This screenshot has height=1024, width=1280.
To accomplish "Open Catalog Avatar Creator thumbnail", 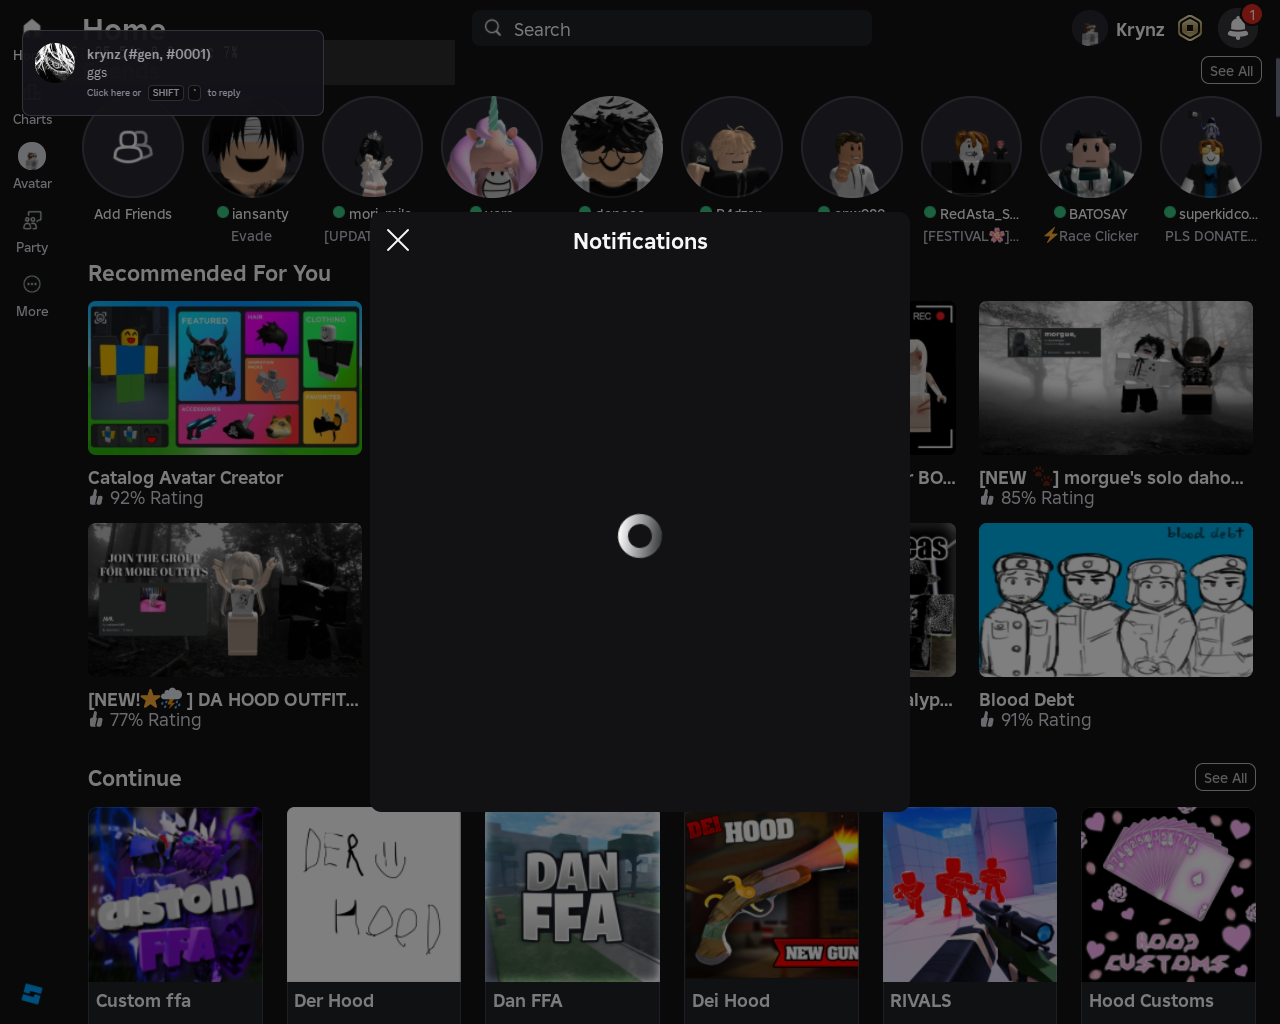I will 225,378.
